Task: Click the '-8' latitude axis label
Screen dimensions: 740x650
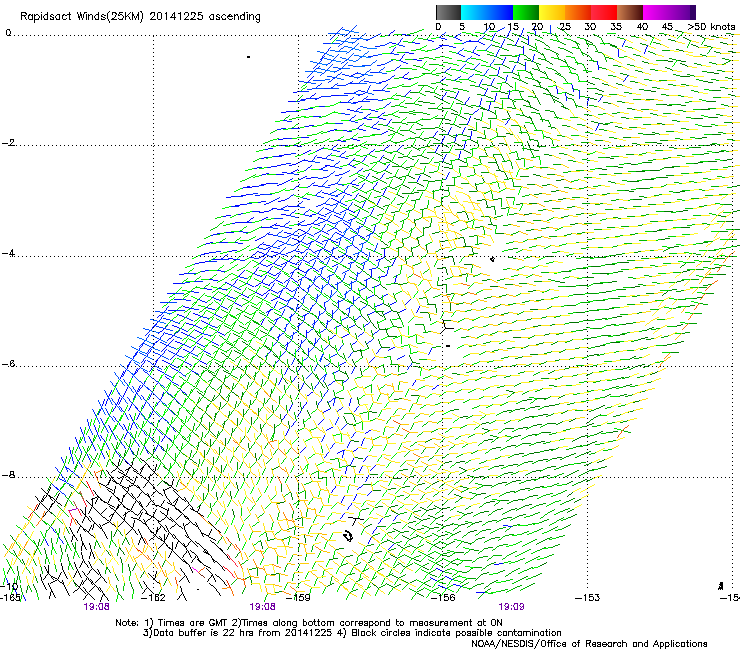Action: [9, 475]
